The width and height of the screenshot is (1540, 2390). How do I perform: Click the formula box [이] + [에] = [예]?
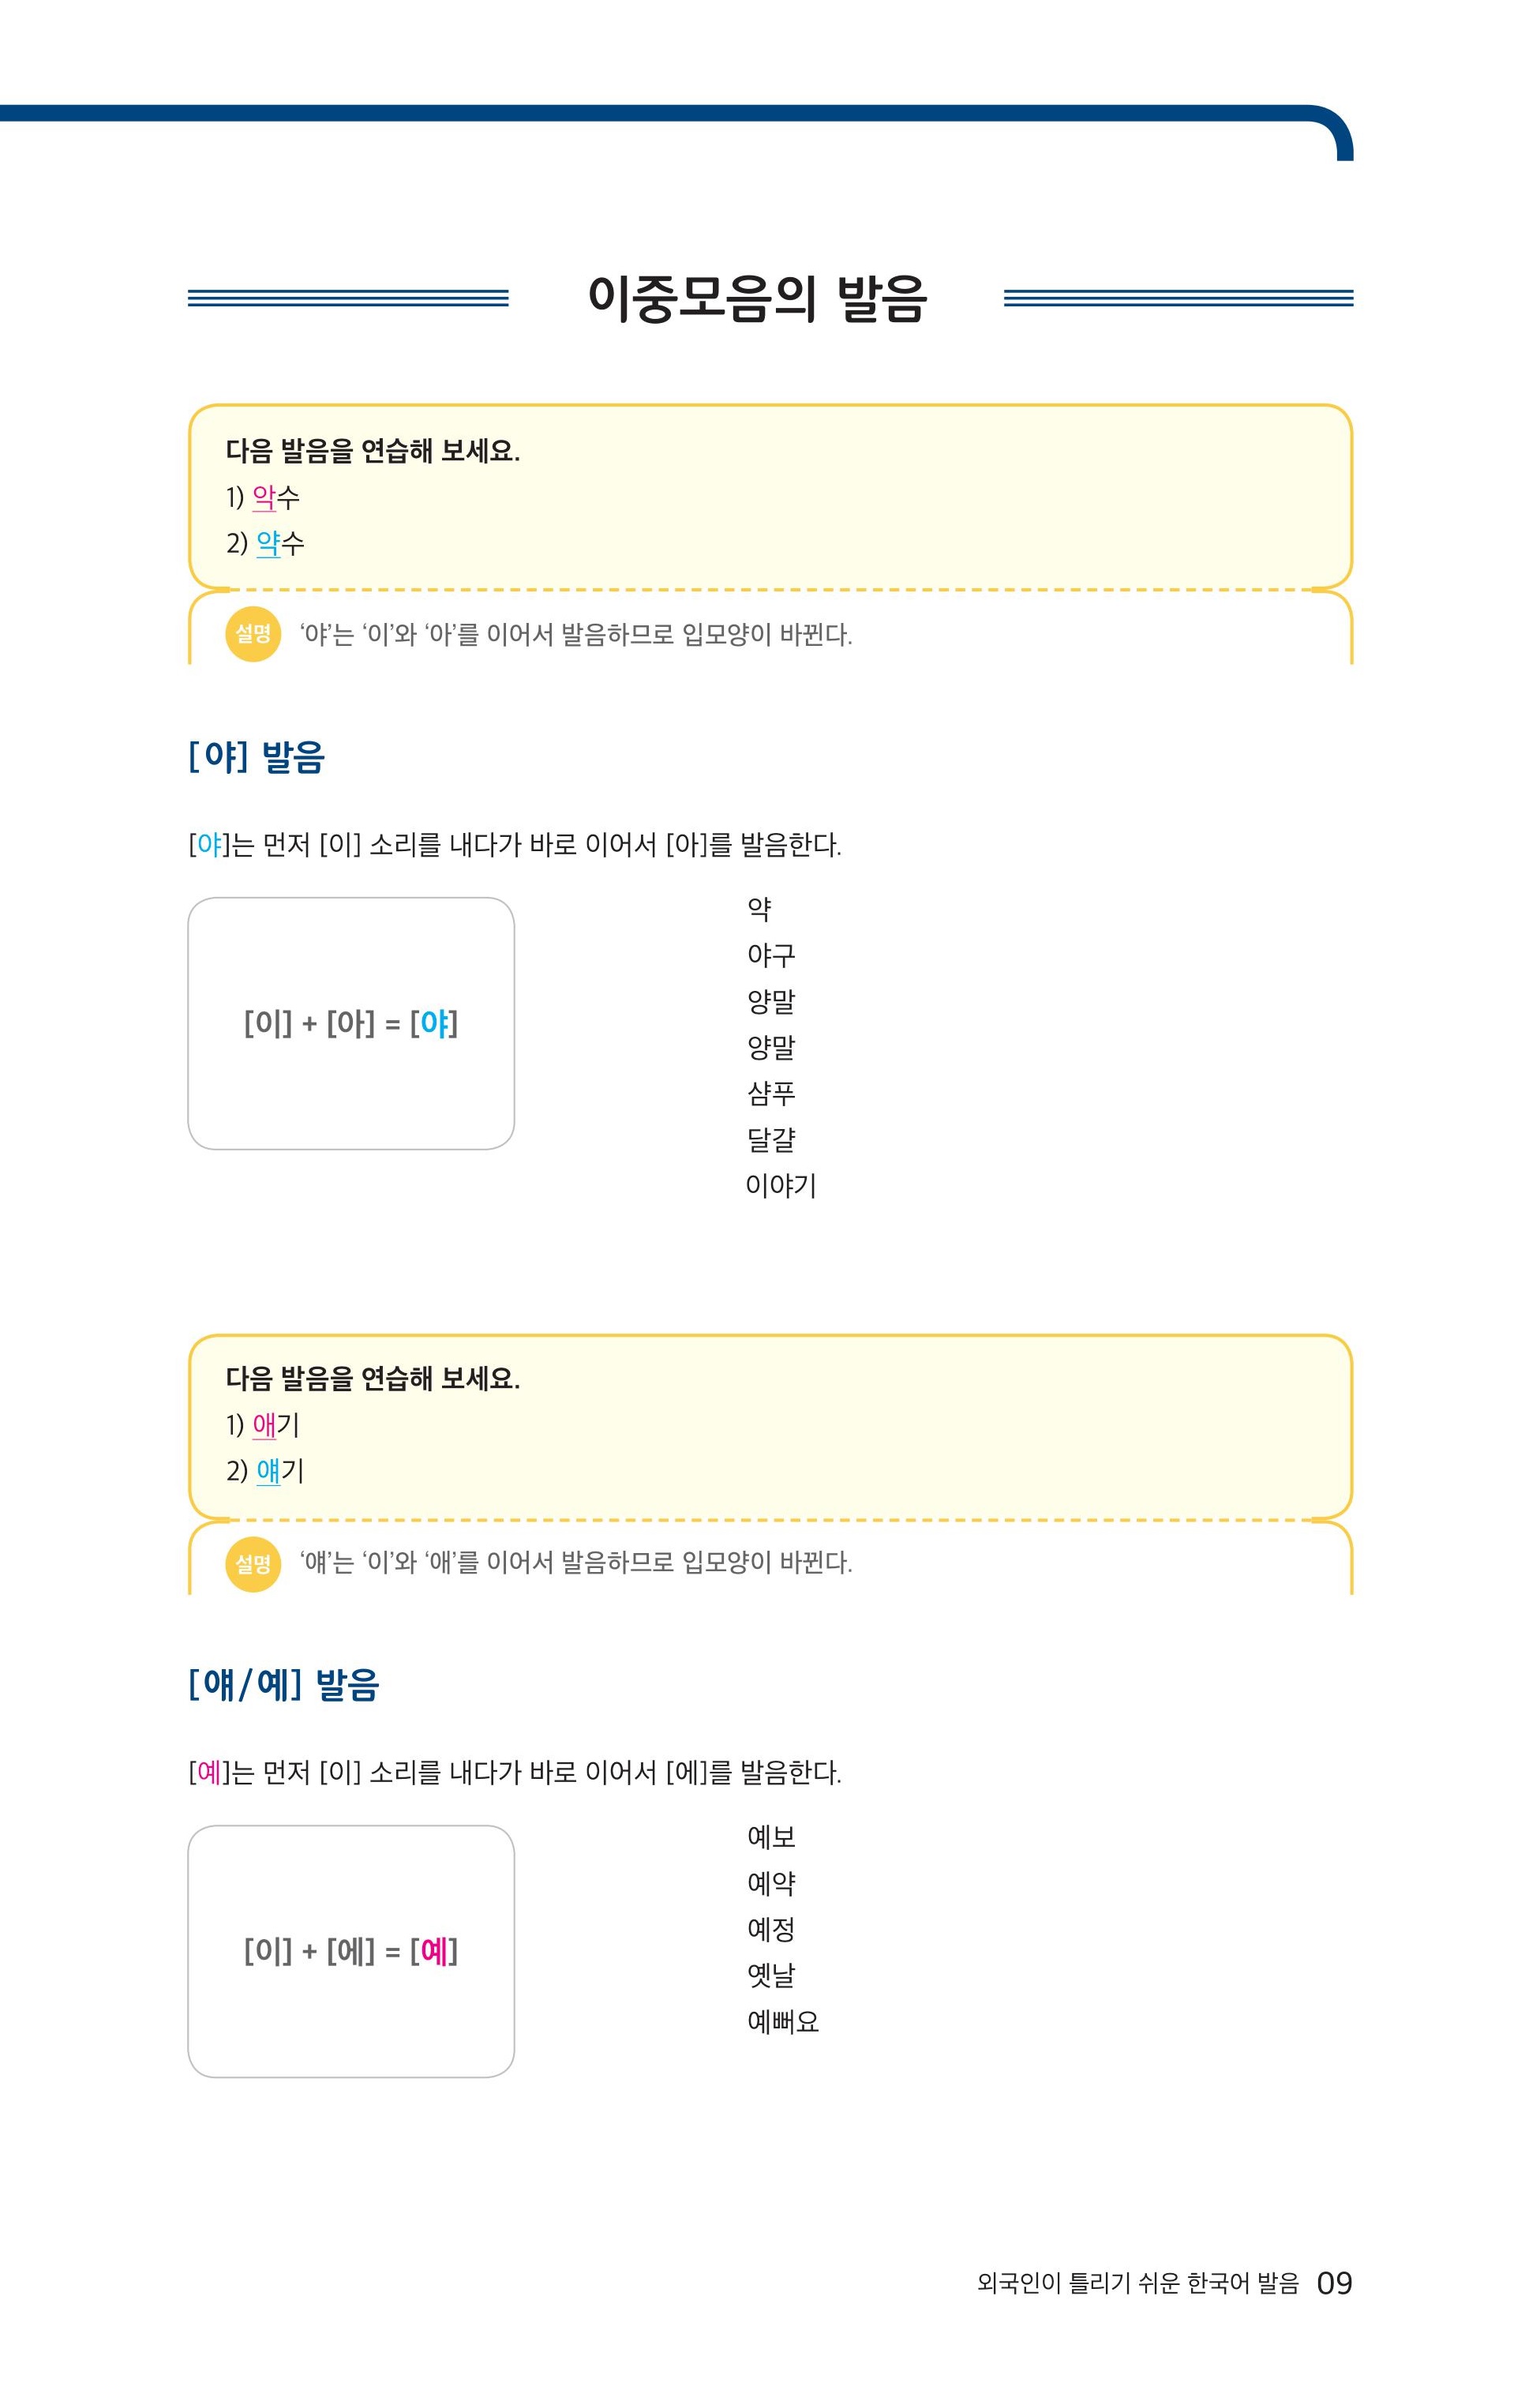click(351, 1951)
